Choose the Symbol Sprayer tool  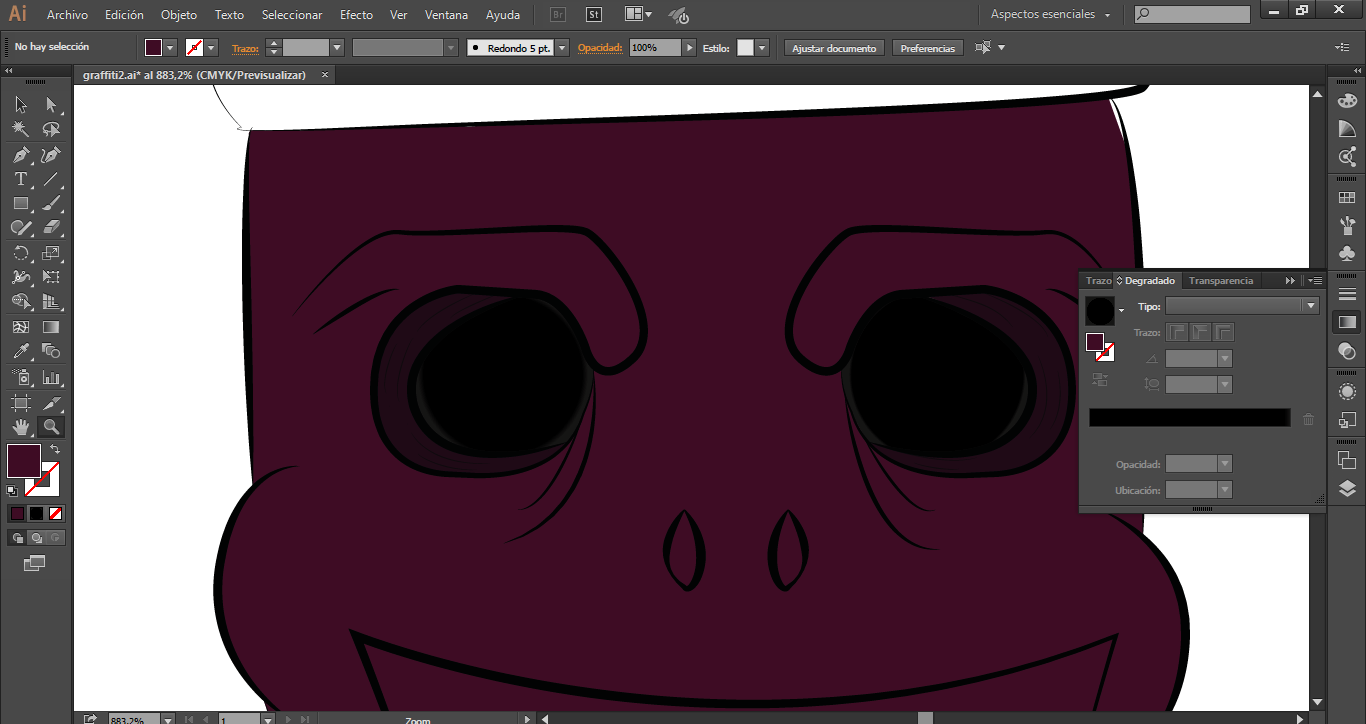[20, 377]
